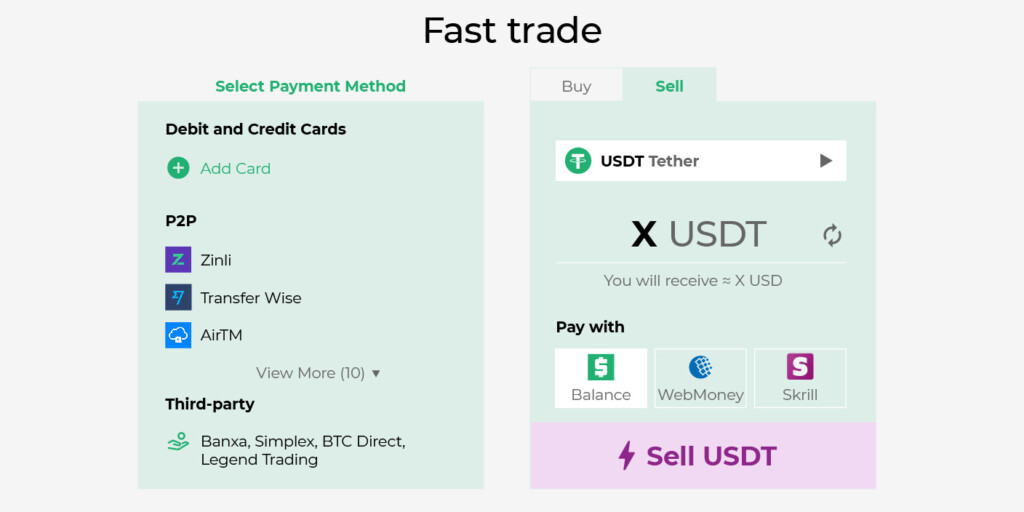The width and height of the screenshot is (1024, 512).
Task: Click the lightning bolt on Sell button
Action: (x=627, y=456)
